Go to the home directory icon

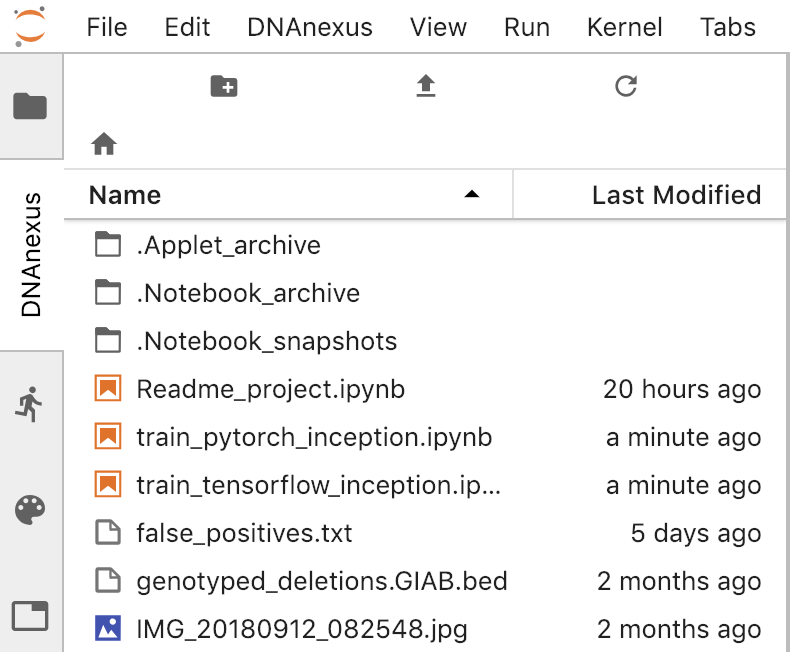(x=104, y=145)
